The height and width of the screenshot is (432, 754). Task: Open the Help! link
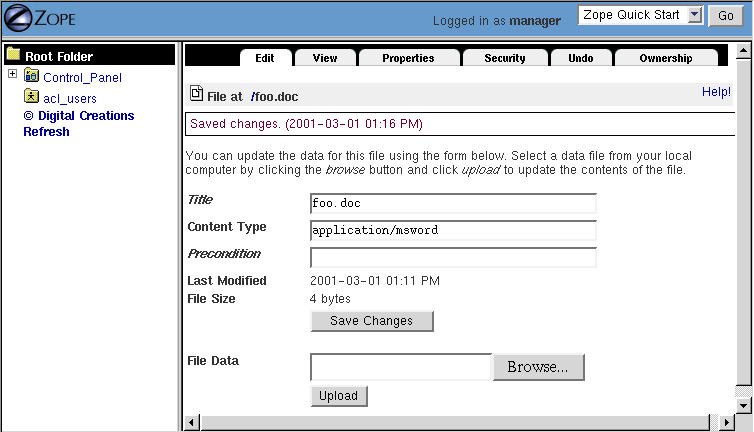point(716,92)
